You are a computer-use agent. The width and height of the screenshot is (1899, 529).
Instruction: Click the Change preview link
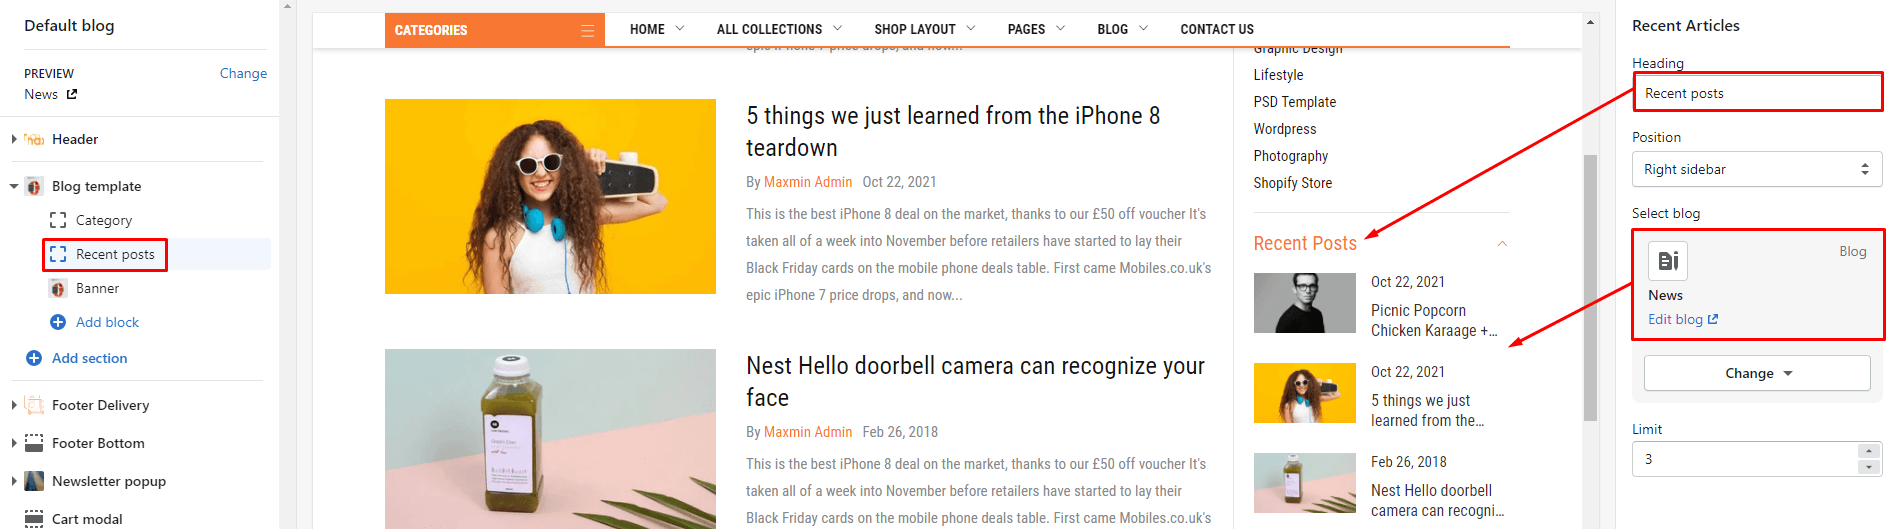click(x=243, y=73)
